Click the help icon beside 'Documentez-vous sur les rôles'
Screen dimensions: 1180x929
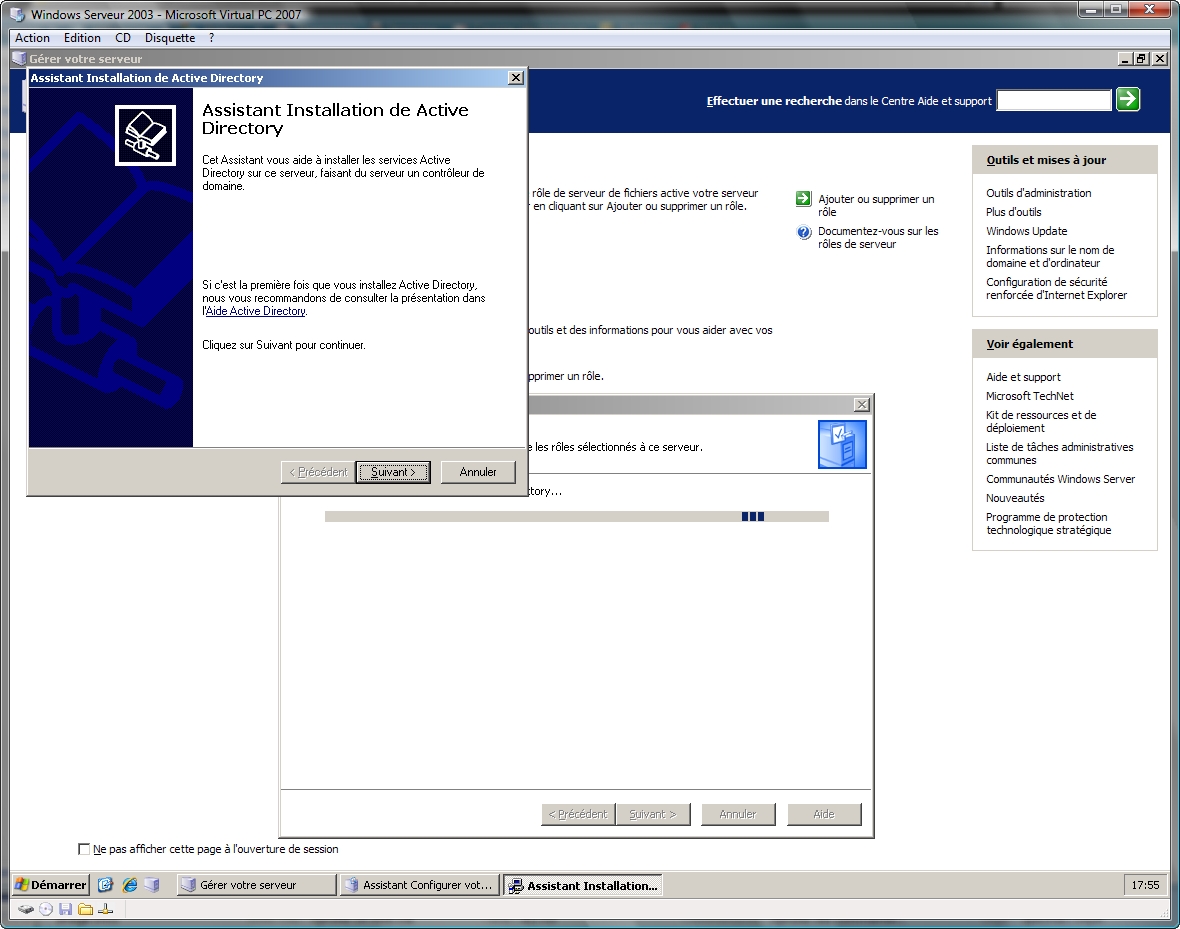click(x=803, y=232)
